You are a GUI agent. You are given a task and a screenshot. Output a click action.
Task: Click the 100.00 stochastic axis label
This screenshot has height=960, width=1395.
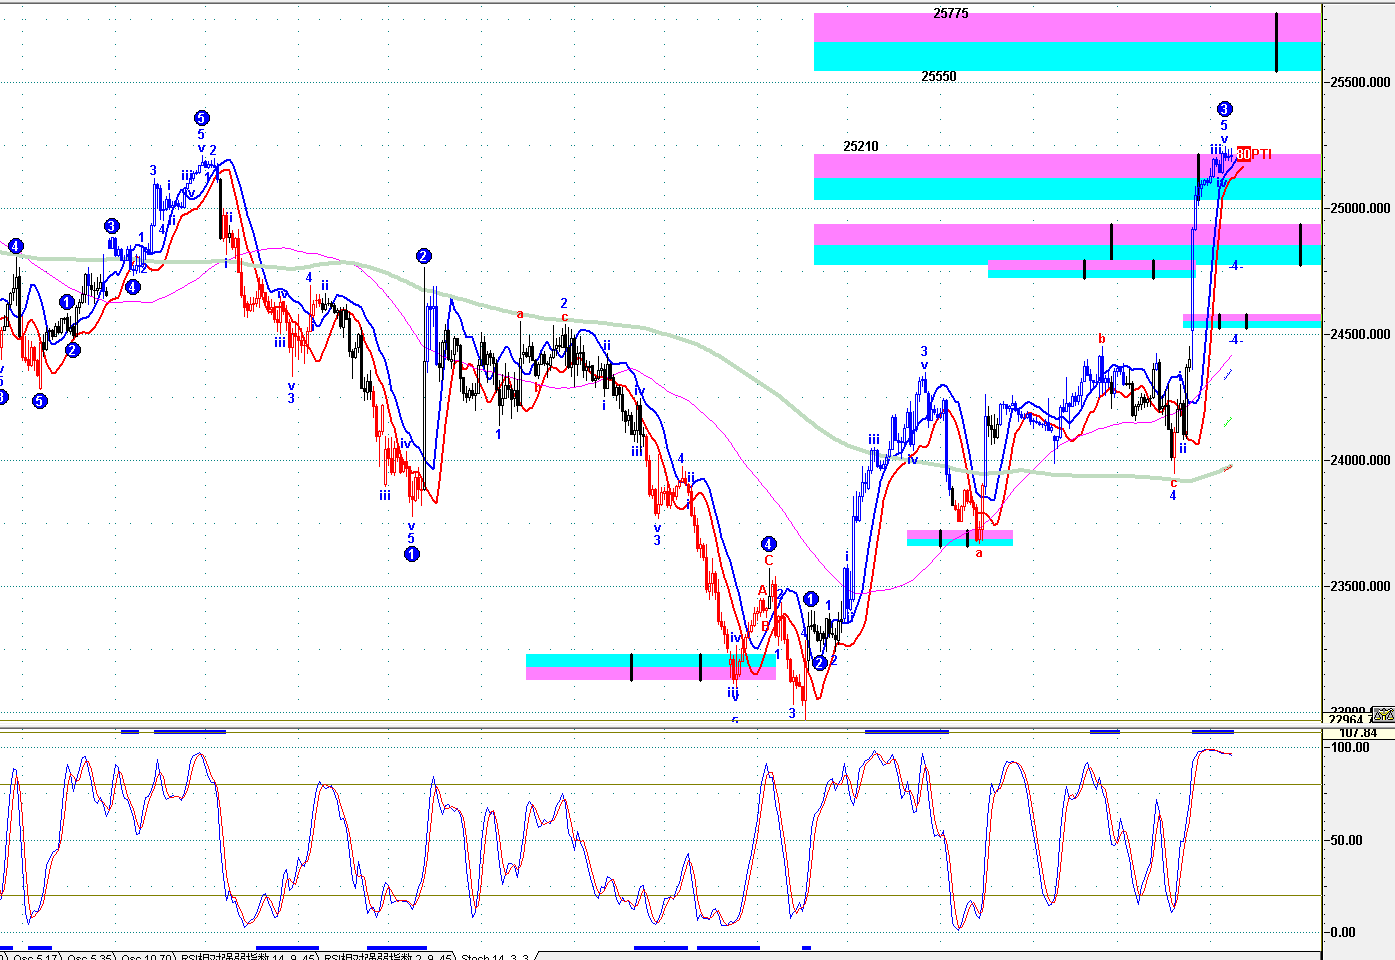(x=1350, y=747)
